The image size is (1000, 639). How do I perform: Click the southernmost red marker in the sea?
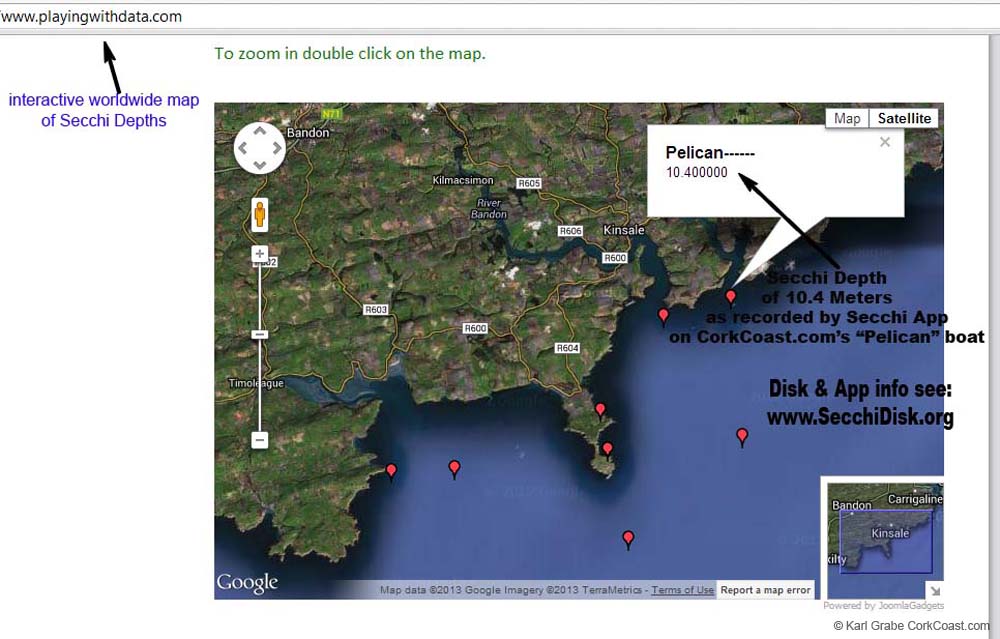[628, 539]
